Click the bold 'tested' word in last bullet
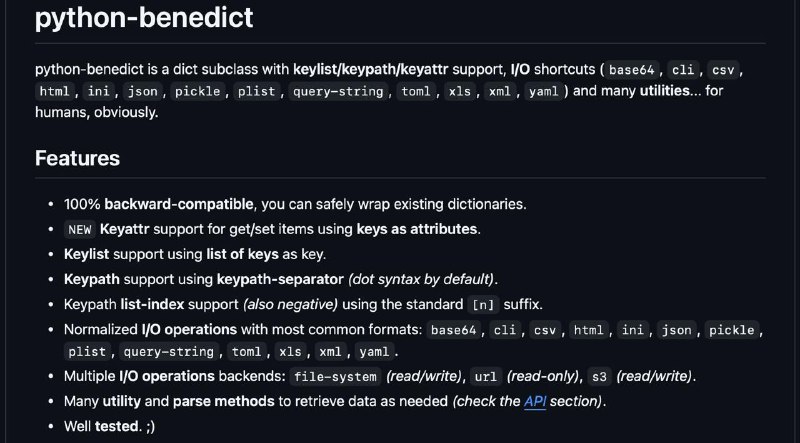800x443 pixels. point(117,426)
